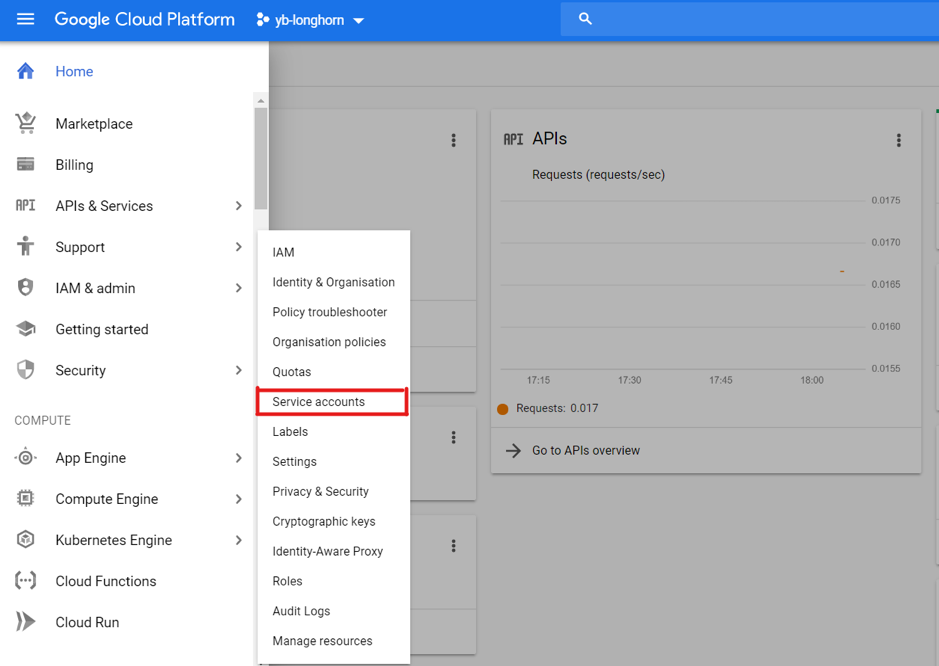
Task: Open the hamburger navigation menu
Action: (25, 19)
